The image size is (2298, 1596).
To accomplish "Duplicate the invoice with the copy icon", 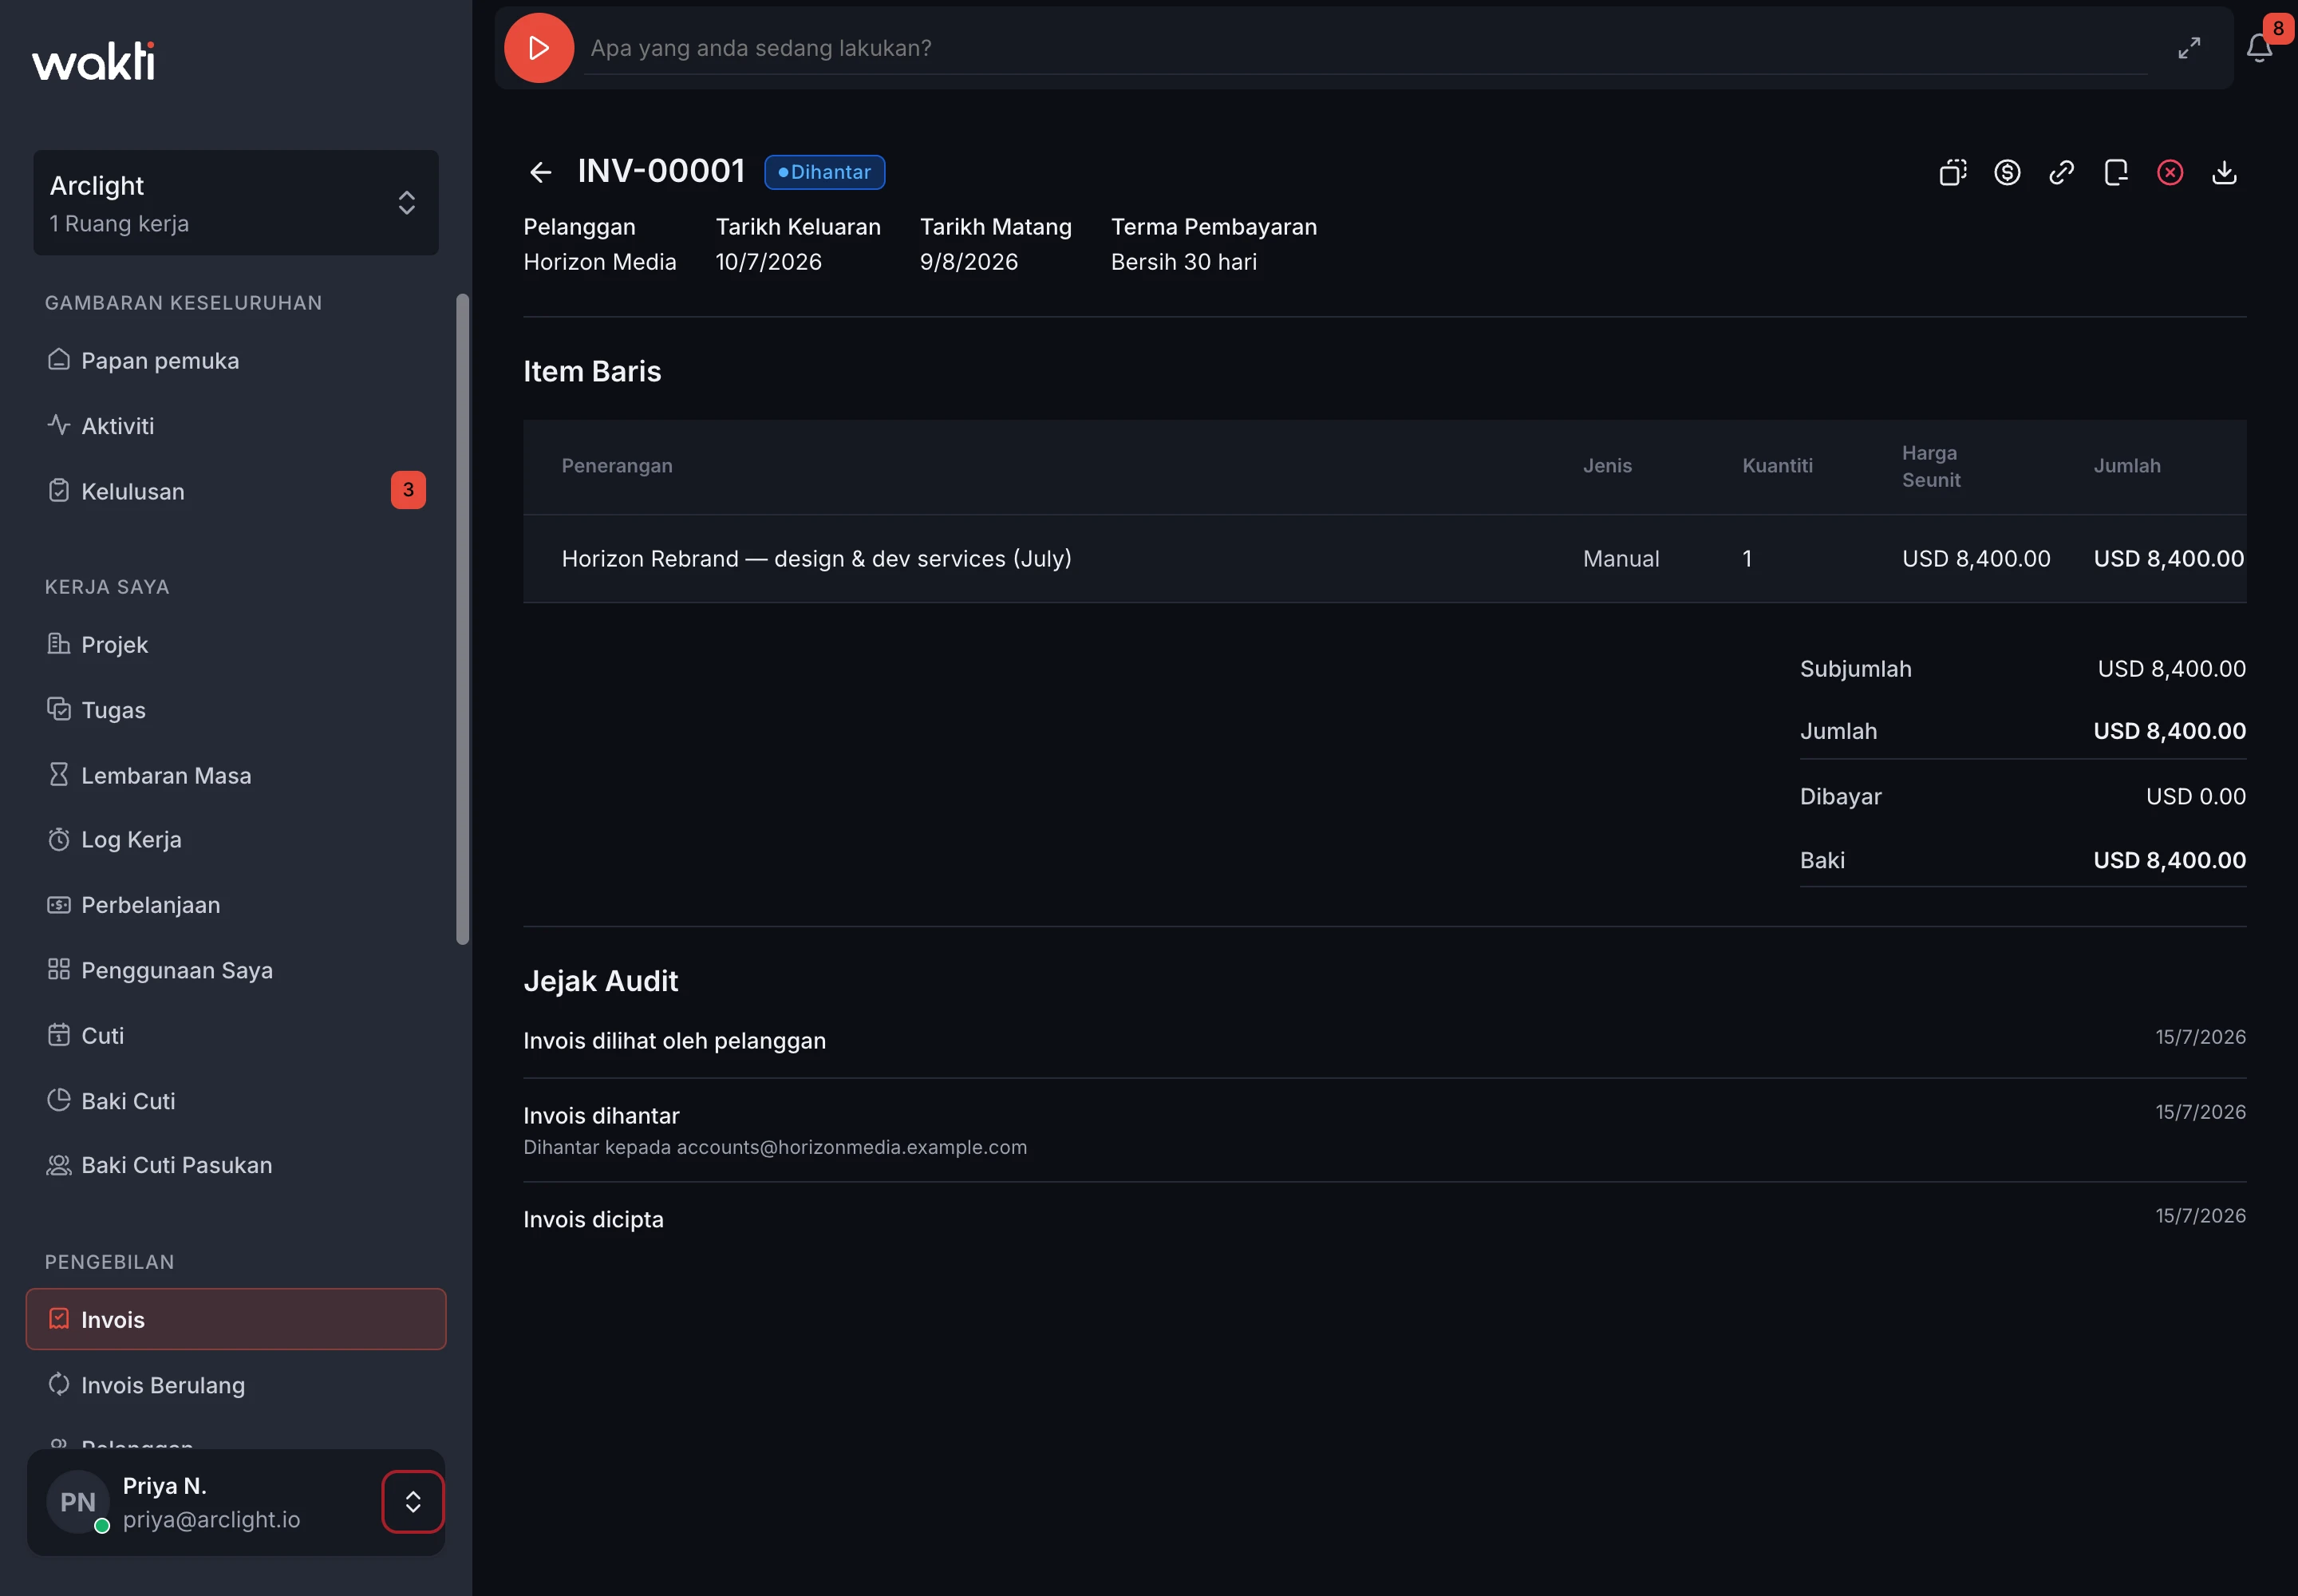I will (x=1953, y=172).
